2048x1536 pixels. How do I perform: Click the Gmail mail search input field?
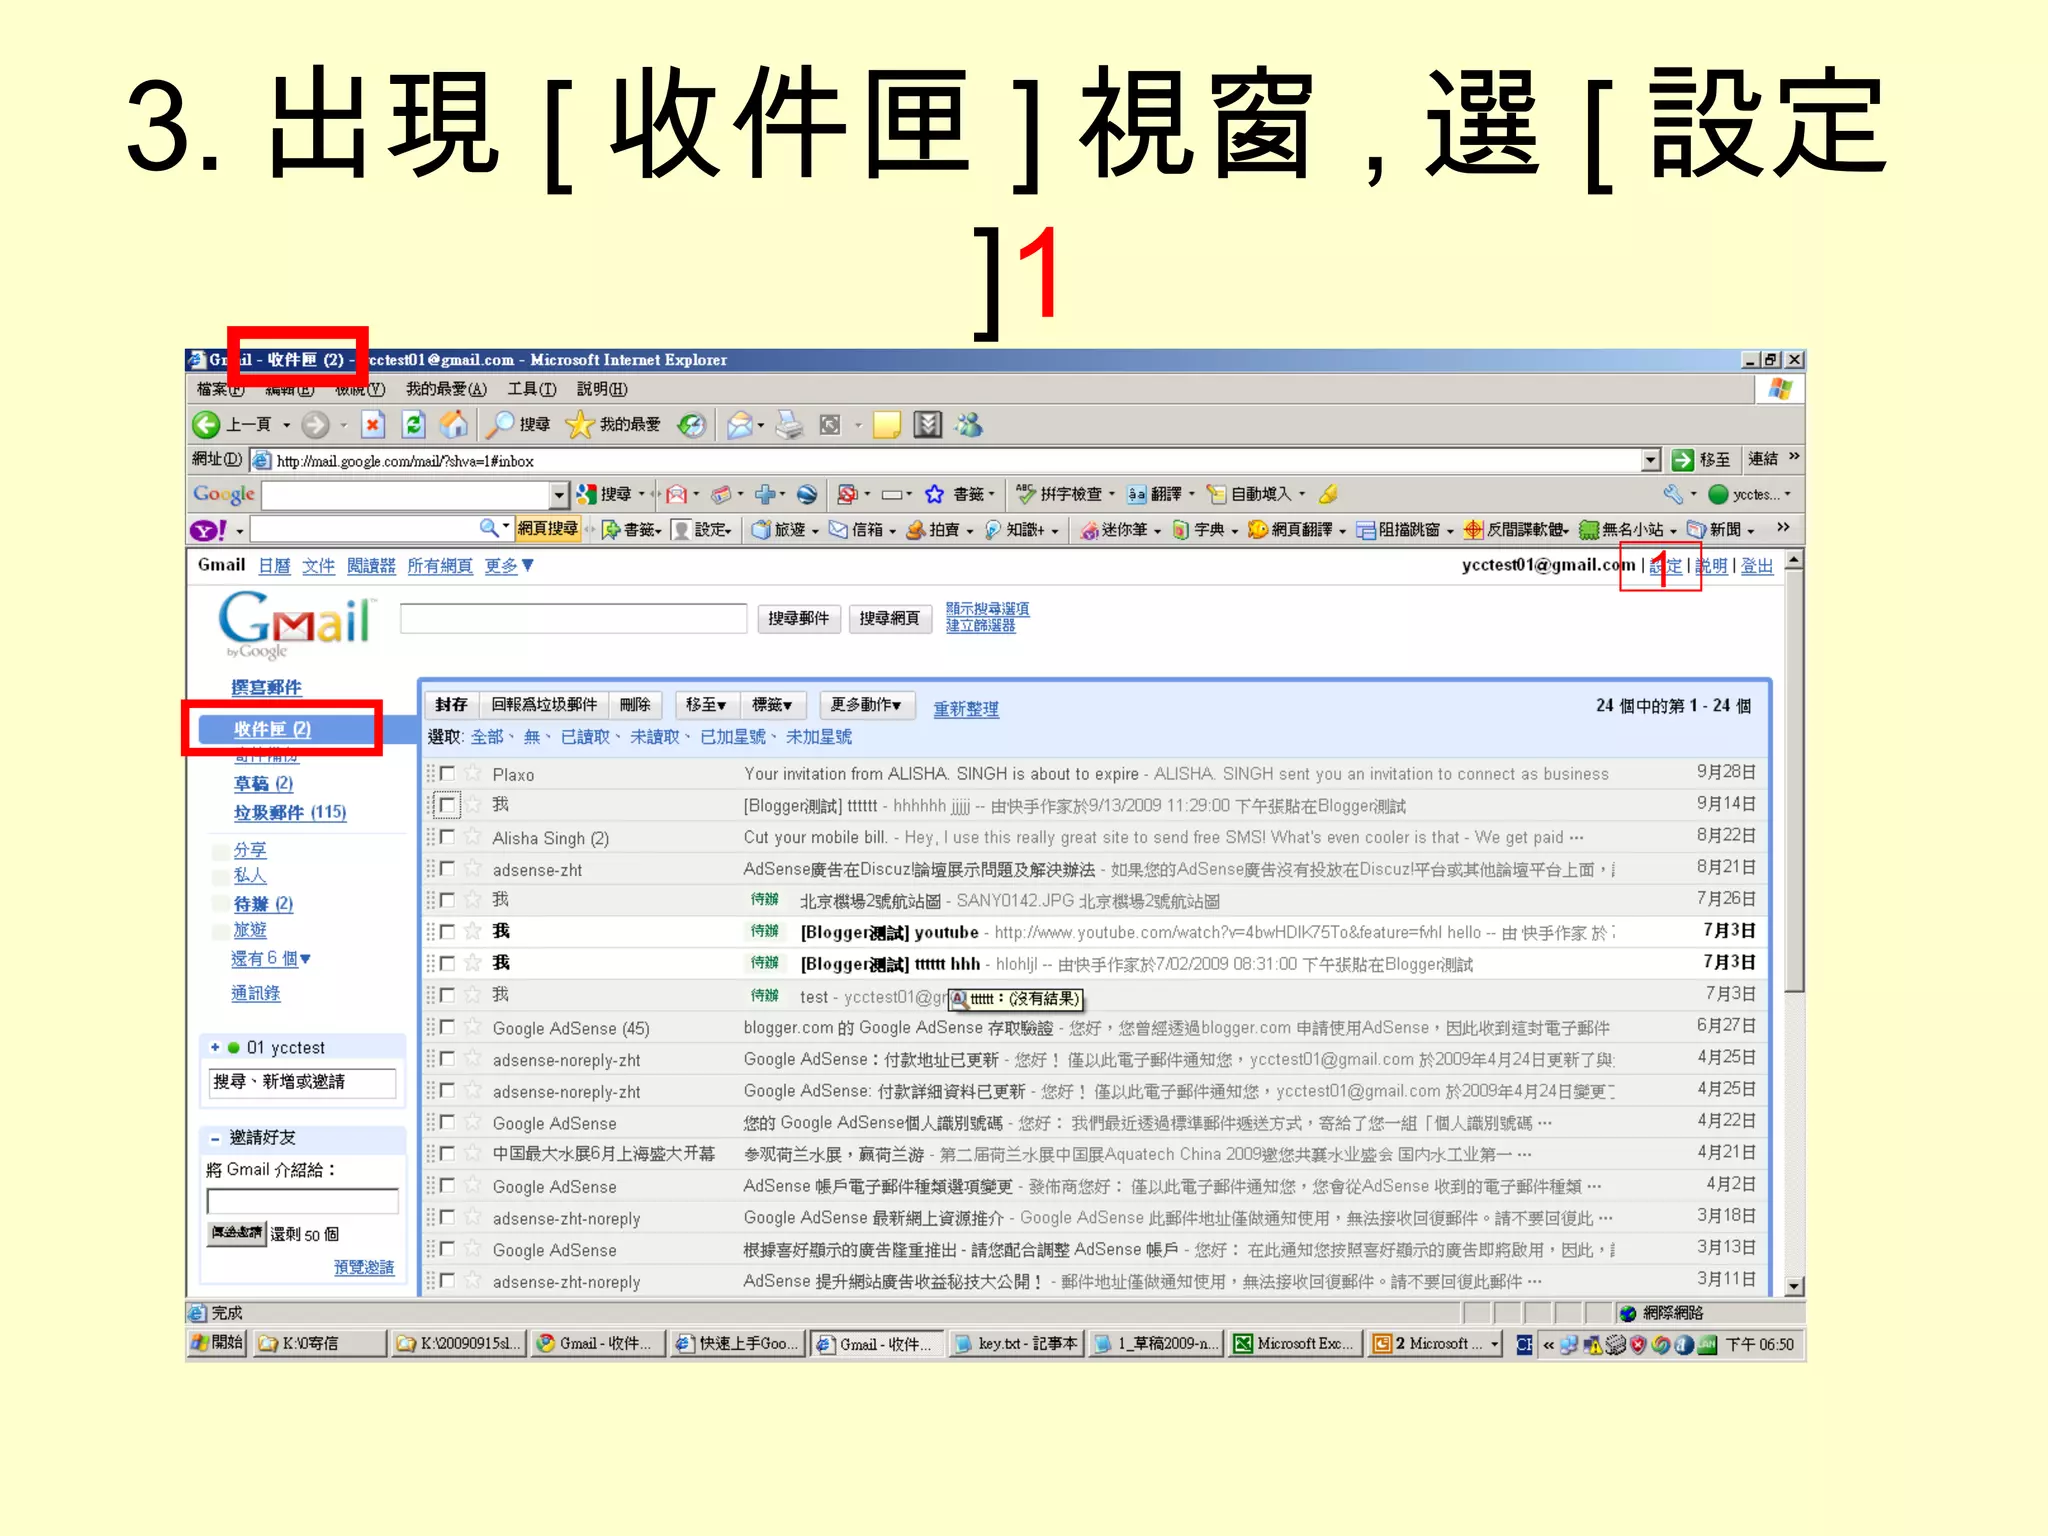[573, 619]
